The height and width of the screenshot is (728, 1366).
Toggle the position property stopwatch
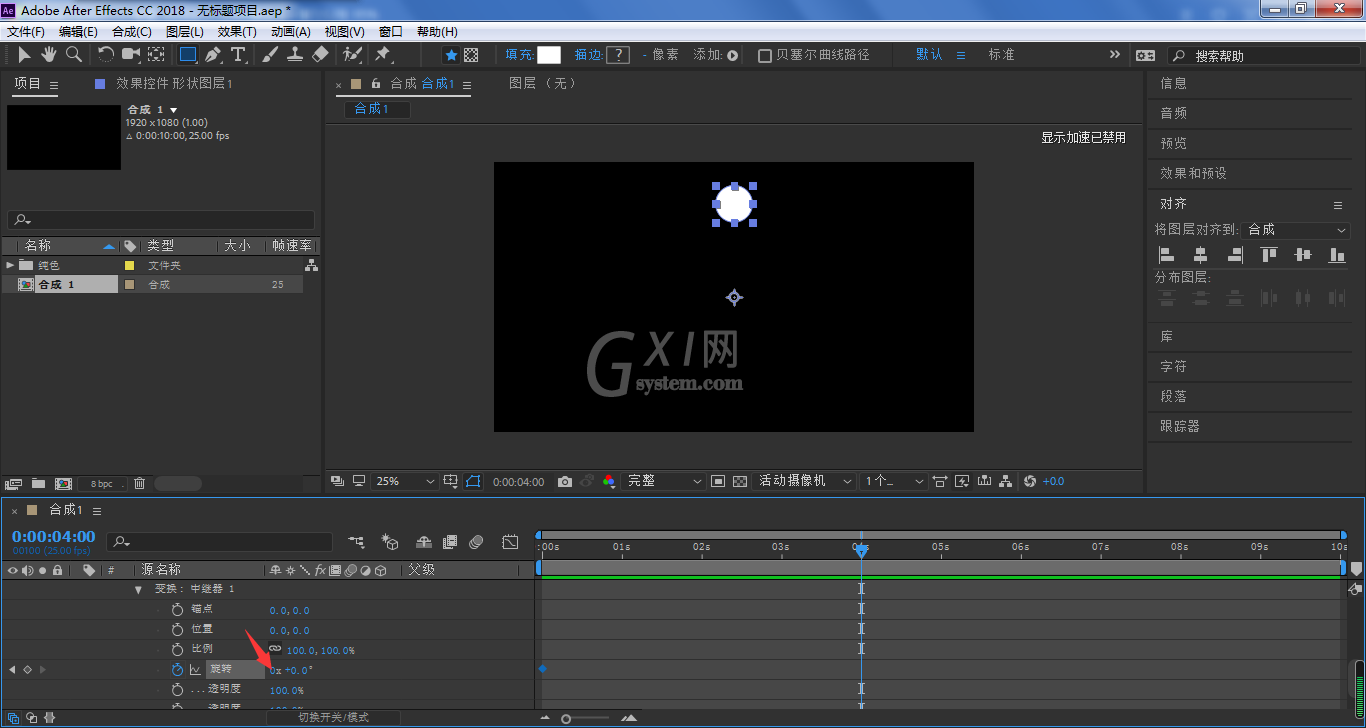[x=178, y=629]
